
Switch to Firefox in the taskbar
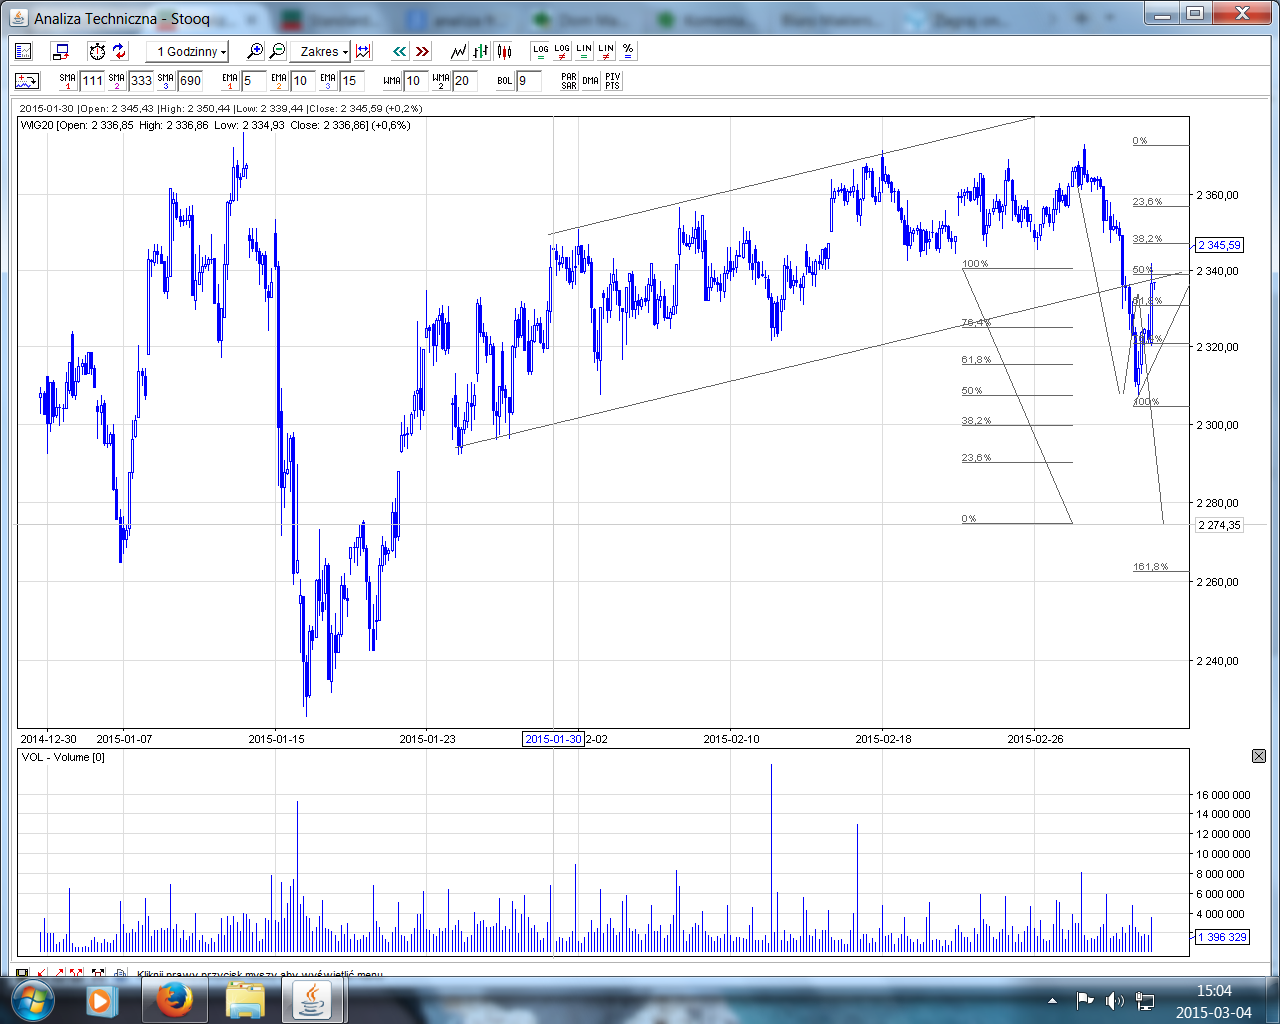click(173, 1000)
